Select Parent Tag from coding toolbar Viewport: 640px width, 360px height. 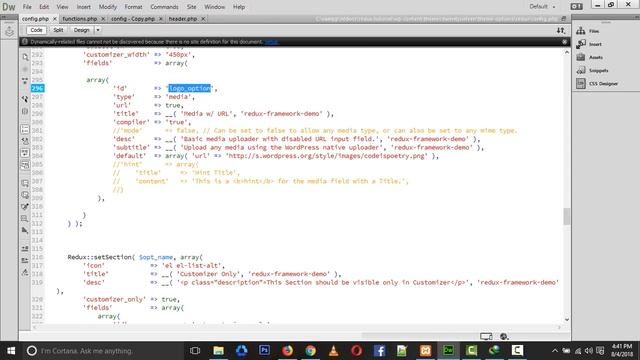25,99
